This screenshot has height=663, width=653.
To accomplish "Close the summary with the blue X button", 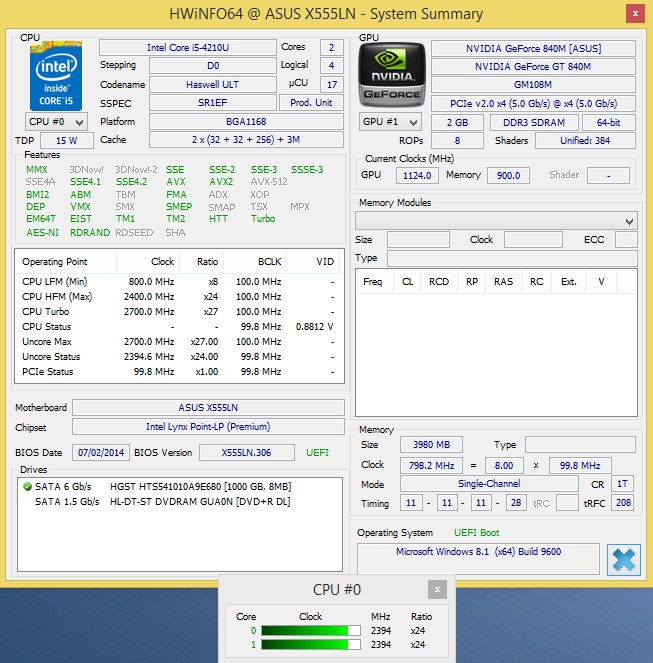I will 624,560.
